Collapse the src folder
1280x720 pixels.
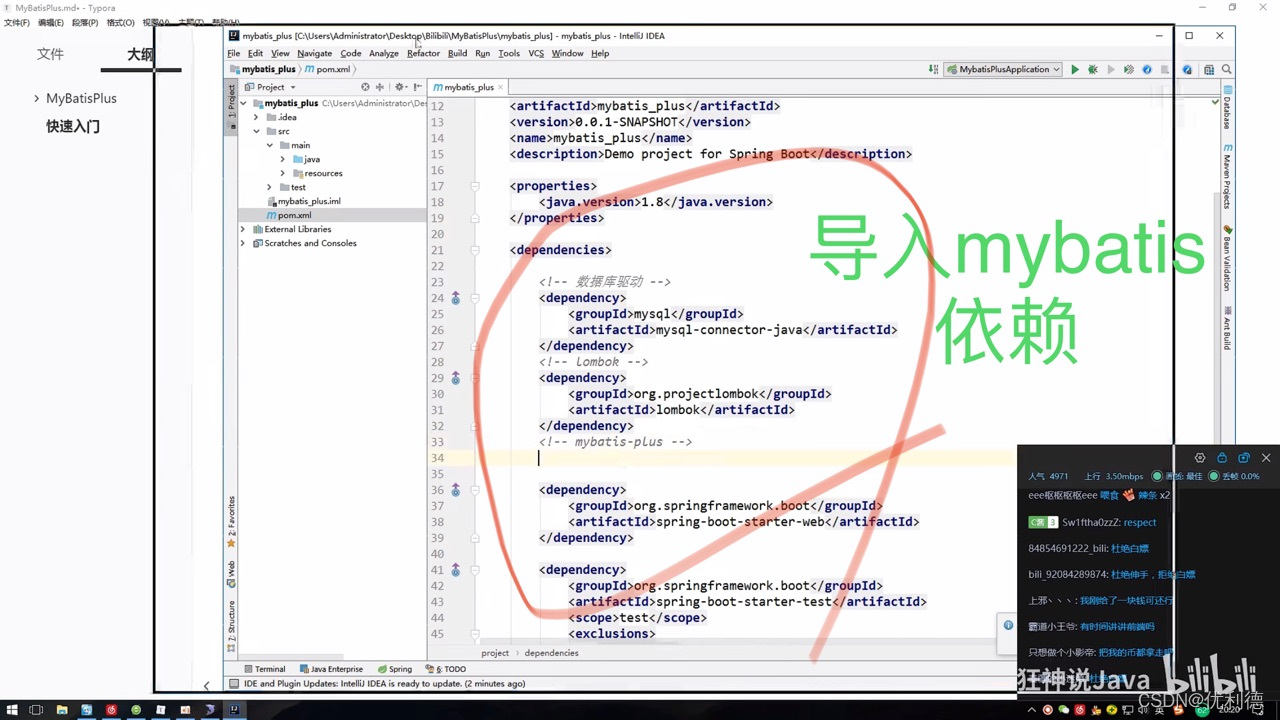point(256,131)
